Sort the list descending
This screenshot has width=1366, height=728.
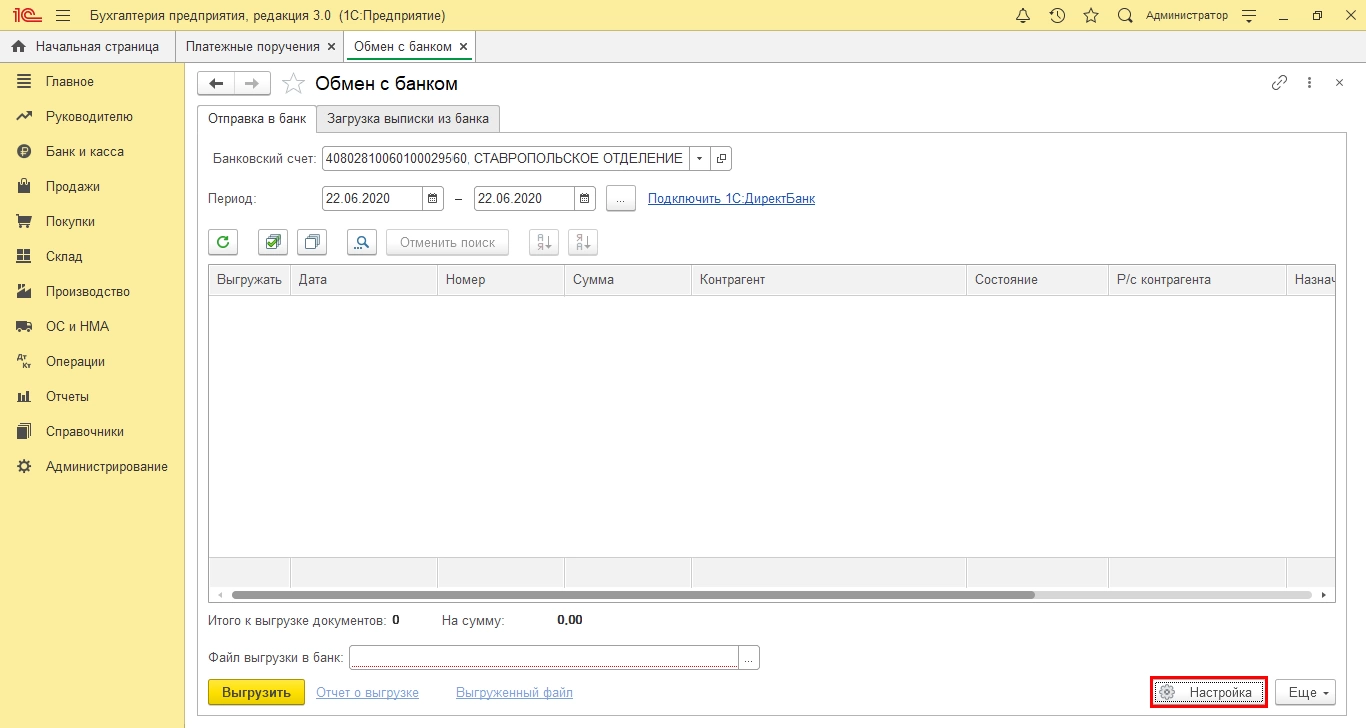click(583, 242)
